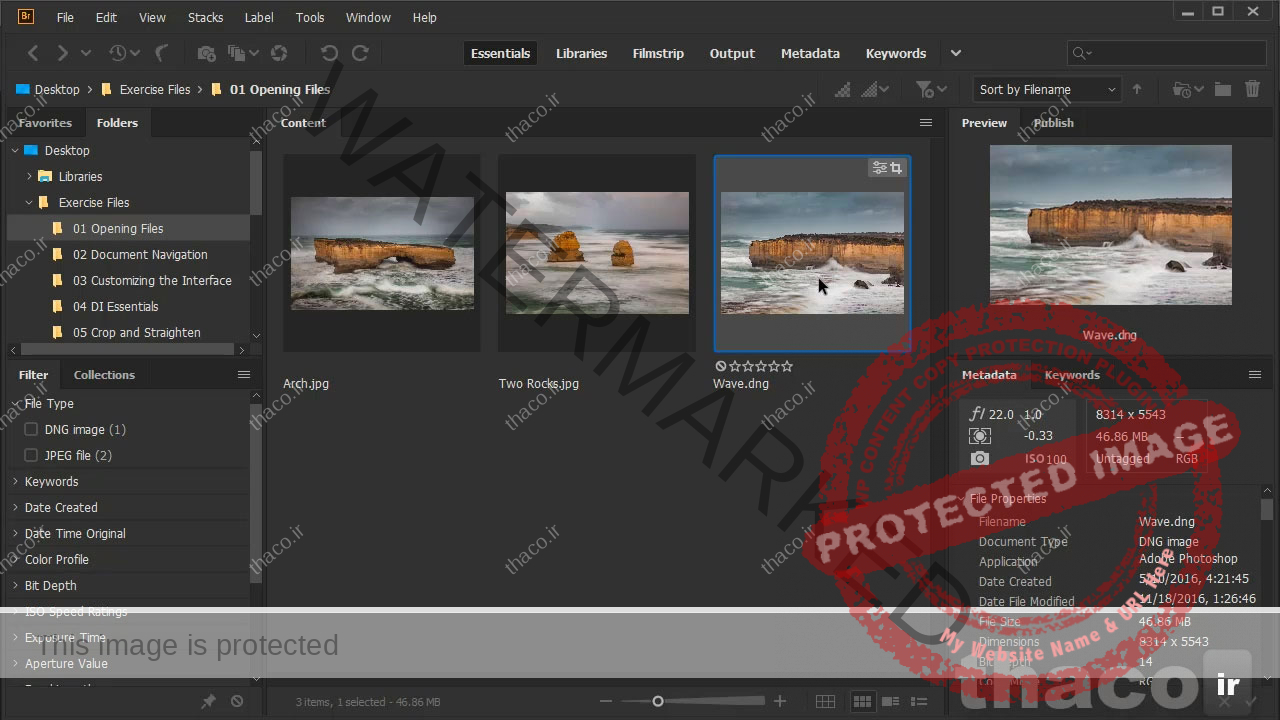Open the Label menu
The height and width of the screenshot is (720, 1280).
coord(259,17)
